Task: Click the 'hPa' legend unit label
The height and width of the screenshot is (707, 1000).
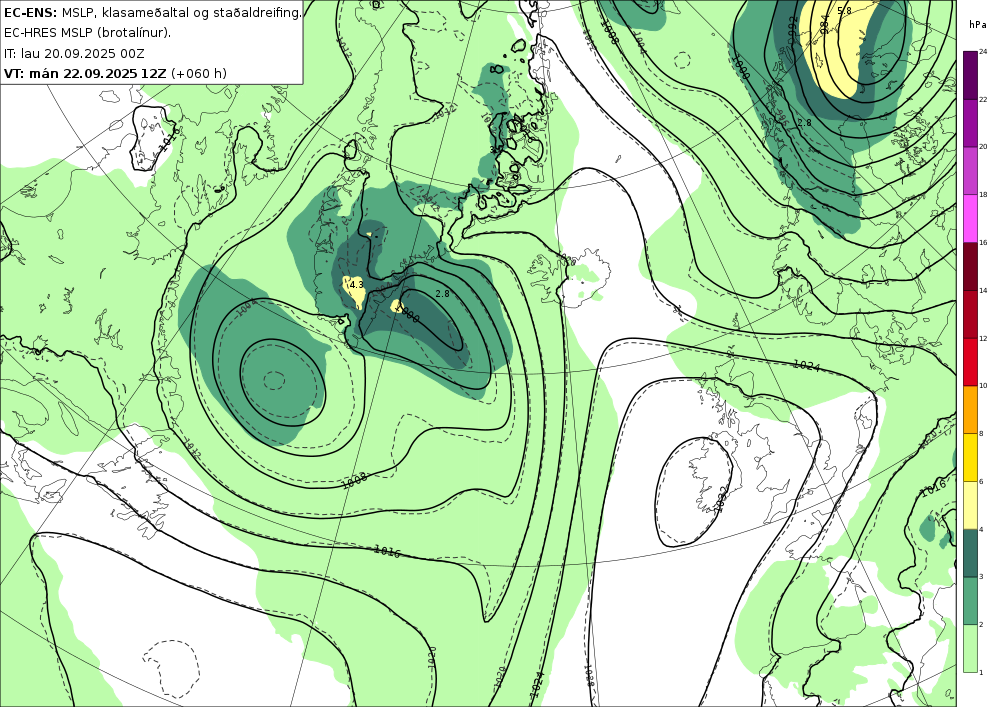Action: (976, 24)
